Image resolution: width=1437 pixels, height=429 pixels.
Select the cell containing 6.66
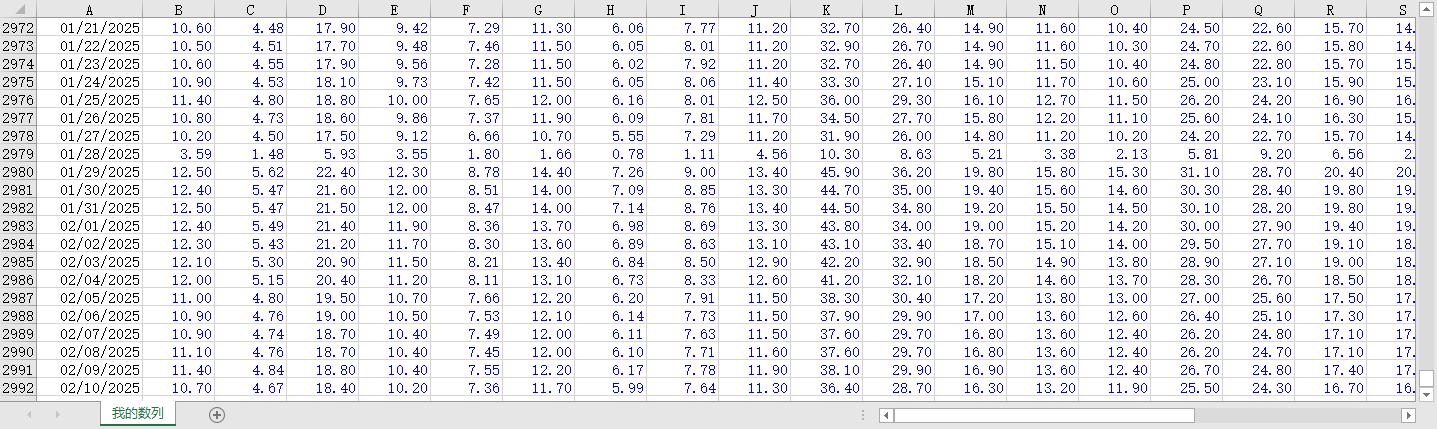pos(466,136)
